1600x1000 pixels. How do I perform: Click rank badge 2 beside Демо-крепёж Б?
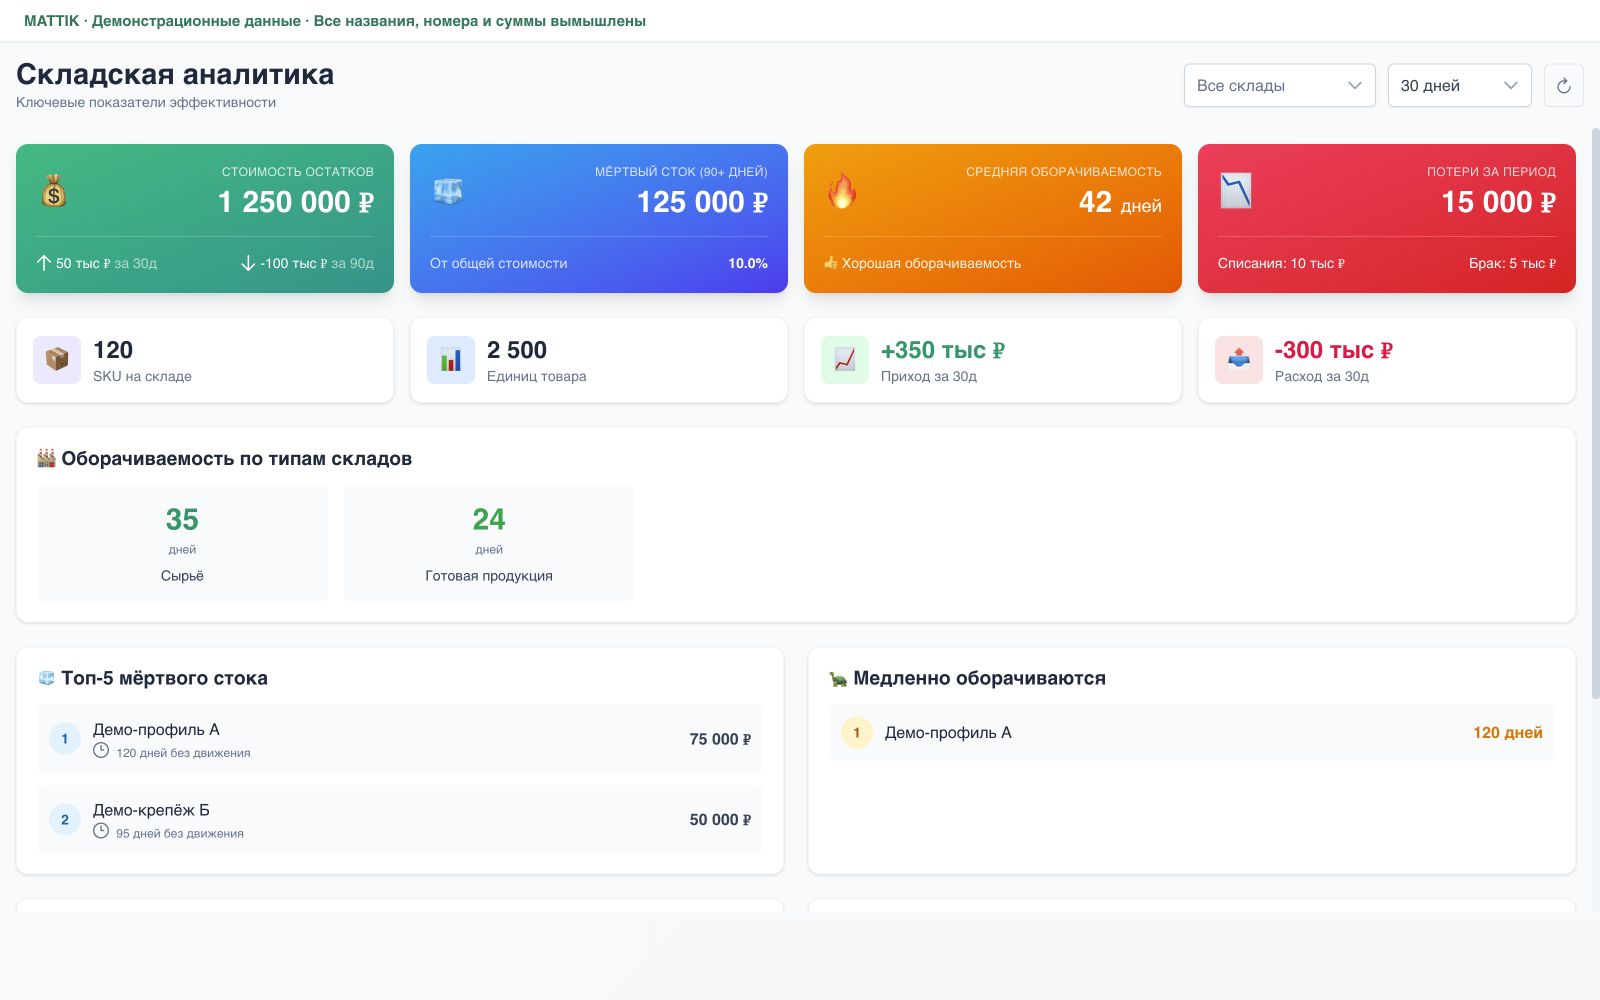click(x=65, y=819)
